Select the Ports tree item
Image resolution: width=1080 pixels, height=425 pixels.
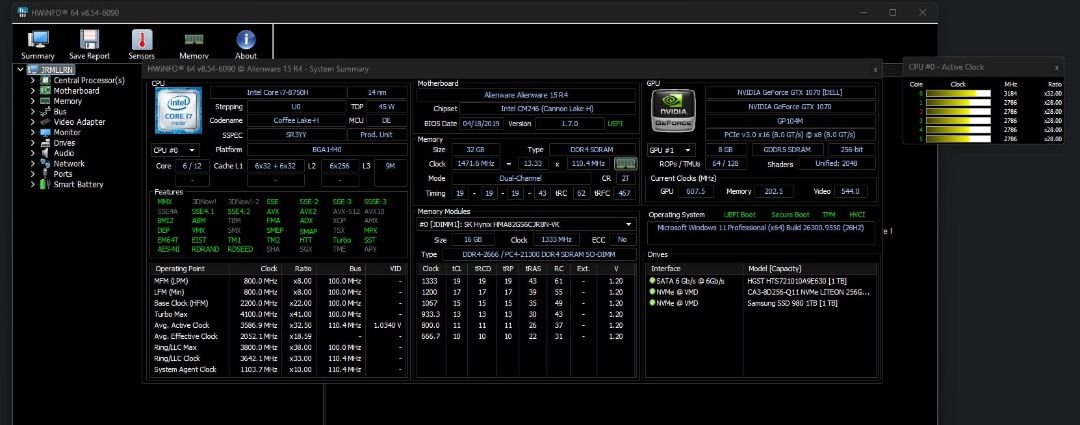63,174
